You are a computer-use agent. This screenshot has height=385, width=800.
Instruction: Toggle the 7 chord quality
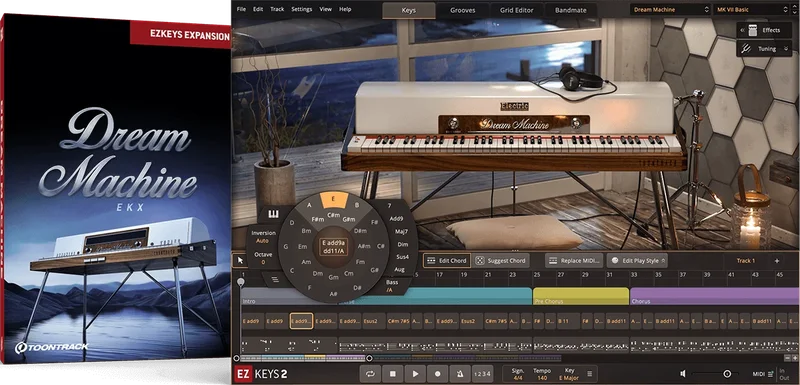click(x=389, y=206)
